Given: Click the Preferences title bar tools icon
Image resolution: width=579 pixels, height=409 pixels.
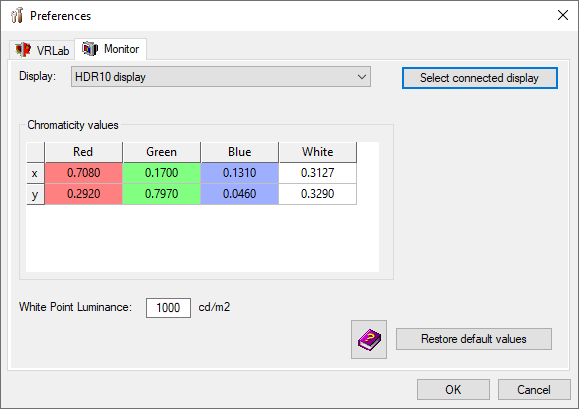Looking at the screenshot, I should 17,16.
